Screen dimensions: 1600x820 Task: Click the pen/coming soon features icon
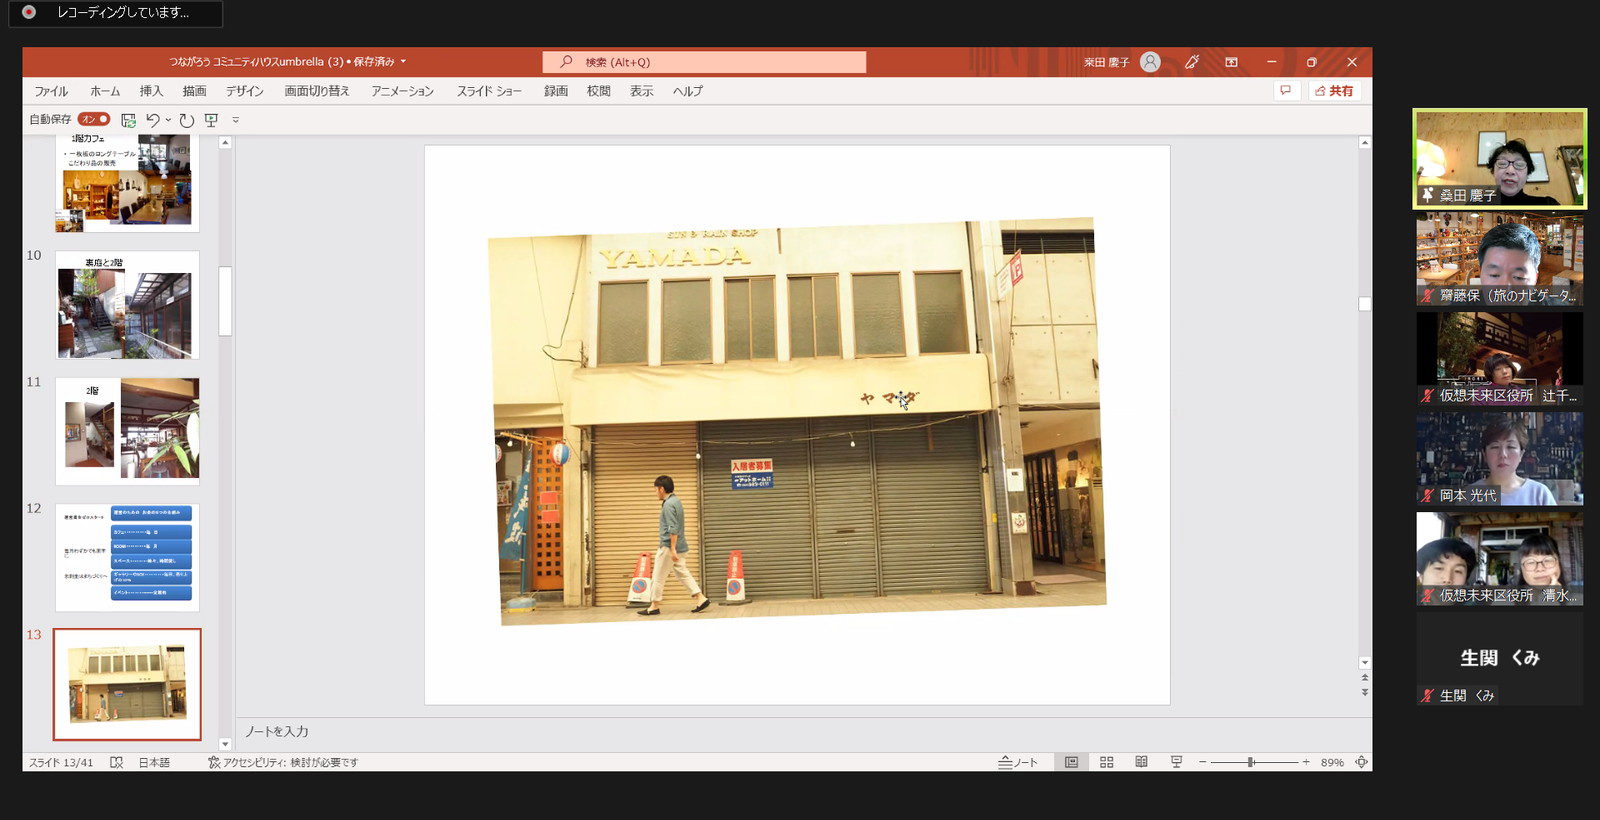pos(1192,62)
